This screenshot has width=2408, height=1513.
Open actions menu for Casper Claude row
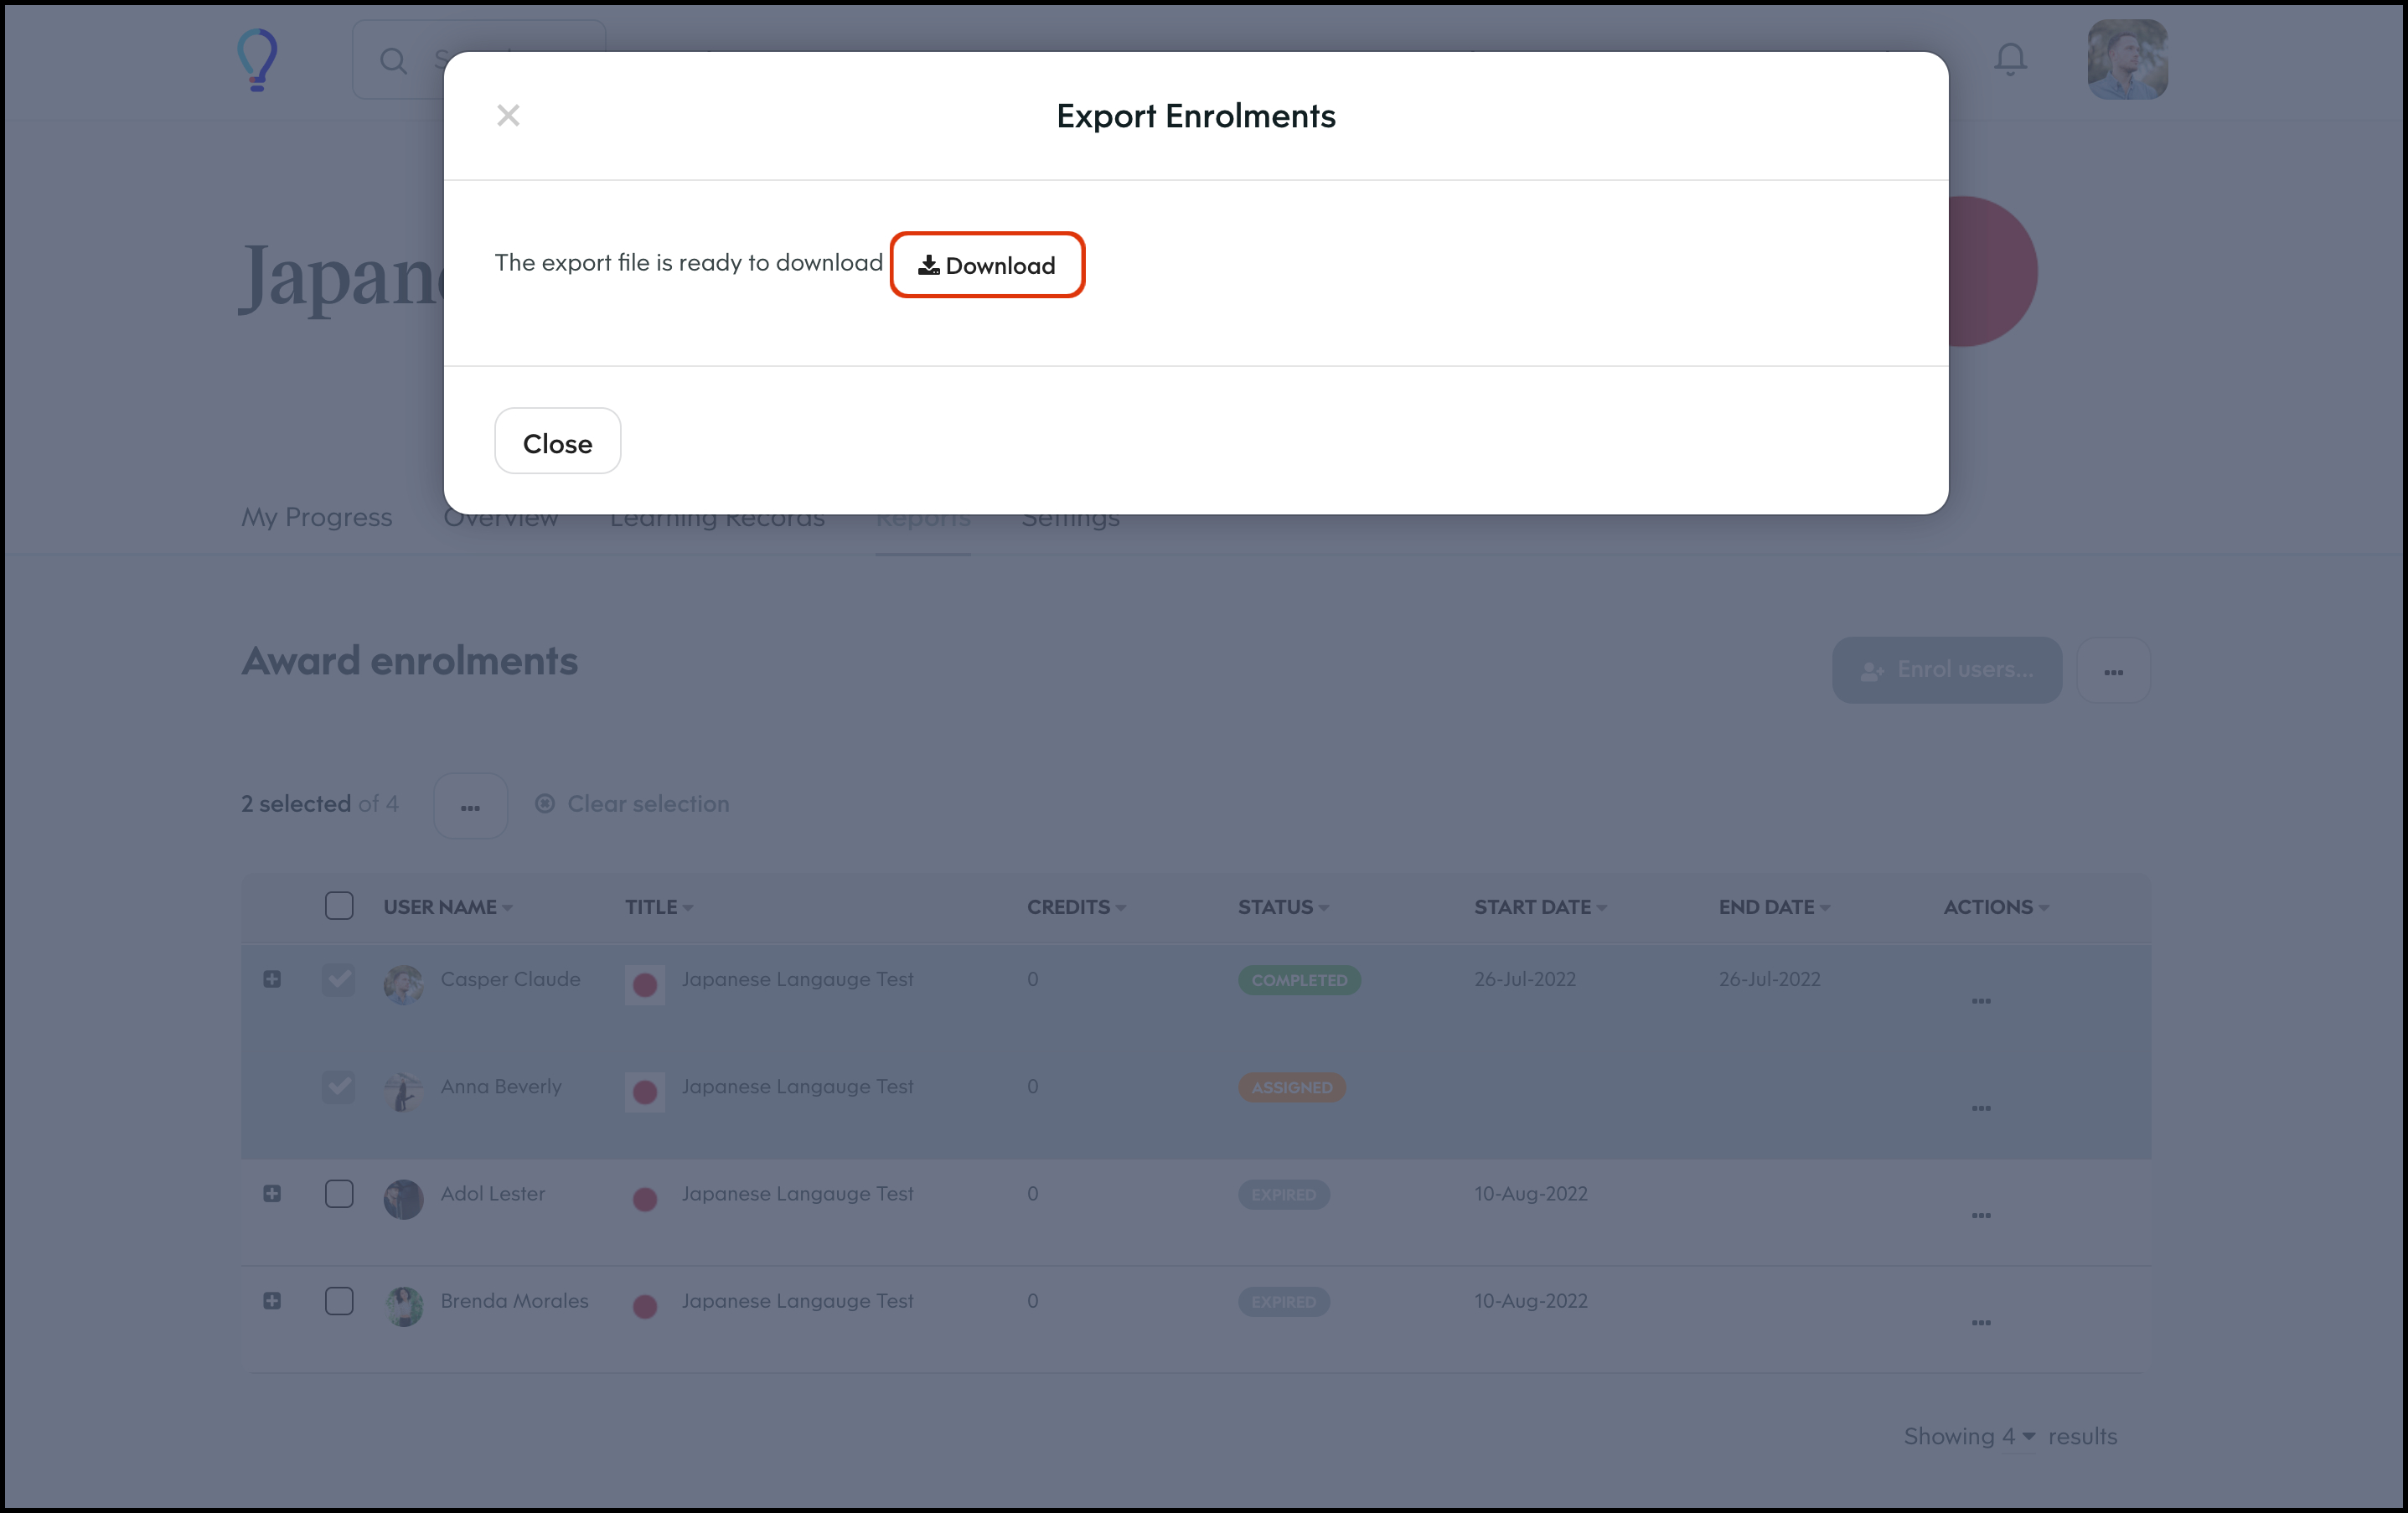(x=1980, y=1001)
